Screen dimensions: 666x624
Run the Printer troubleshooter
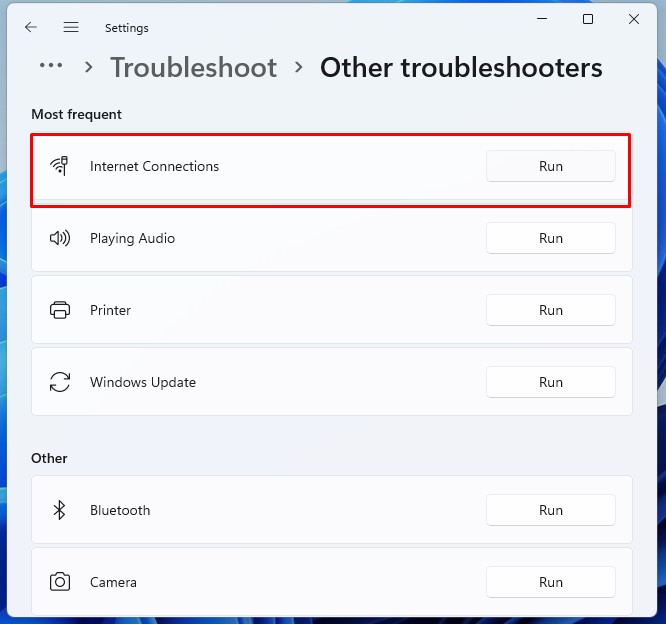point(550,310)
